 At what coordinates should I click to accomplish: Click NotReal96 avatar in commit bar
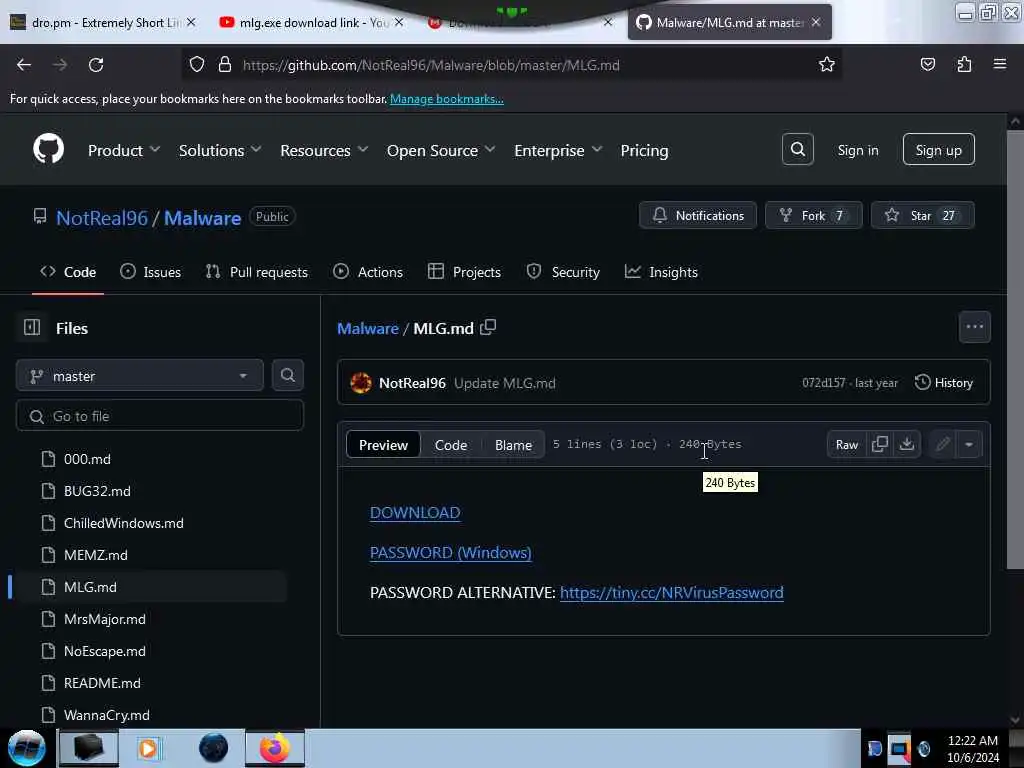(360, 383)
